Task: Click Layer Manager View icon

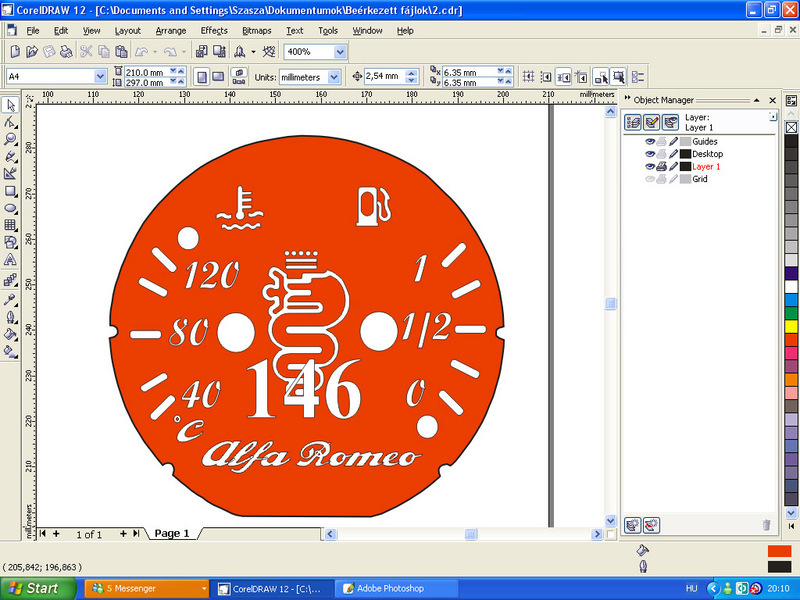Action: (670, 122)
